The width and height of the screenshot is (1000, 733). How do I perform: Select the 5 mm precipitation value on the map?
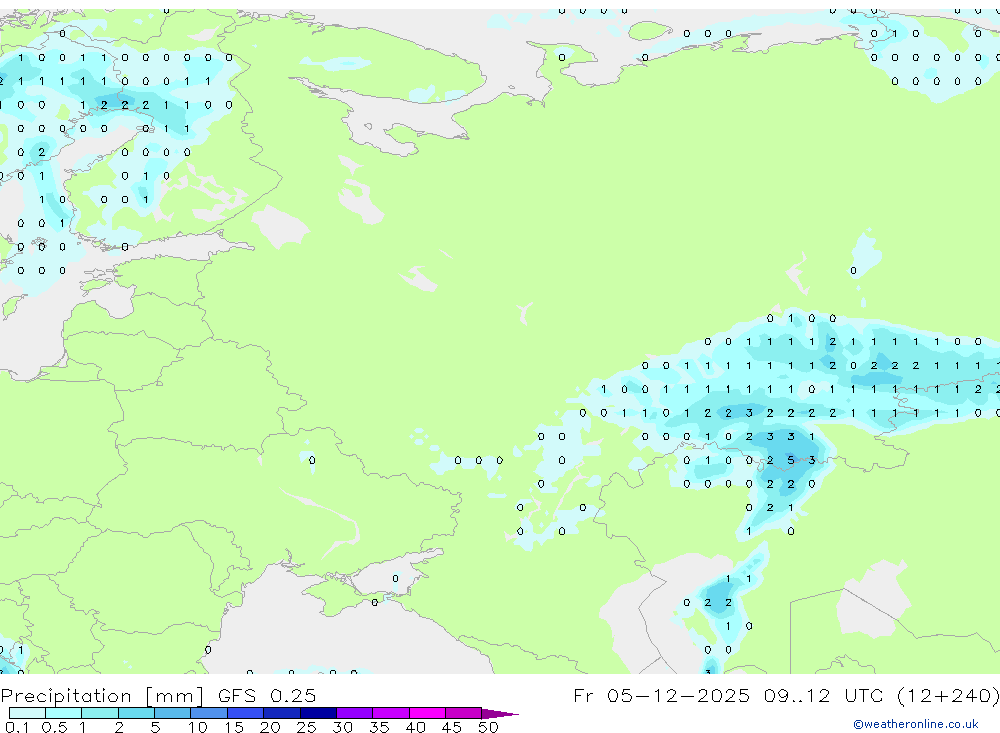(x=791, y=460)
